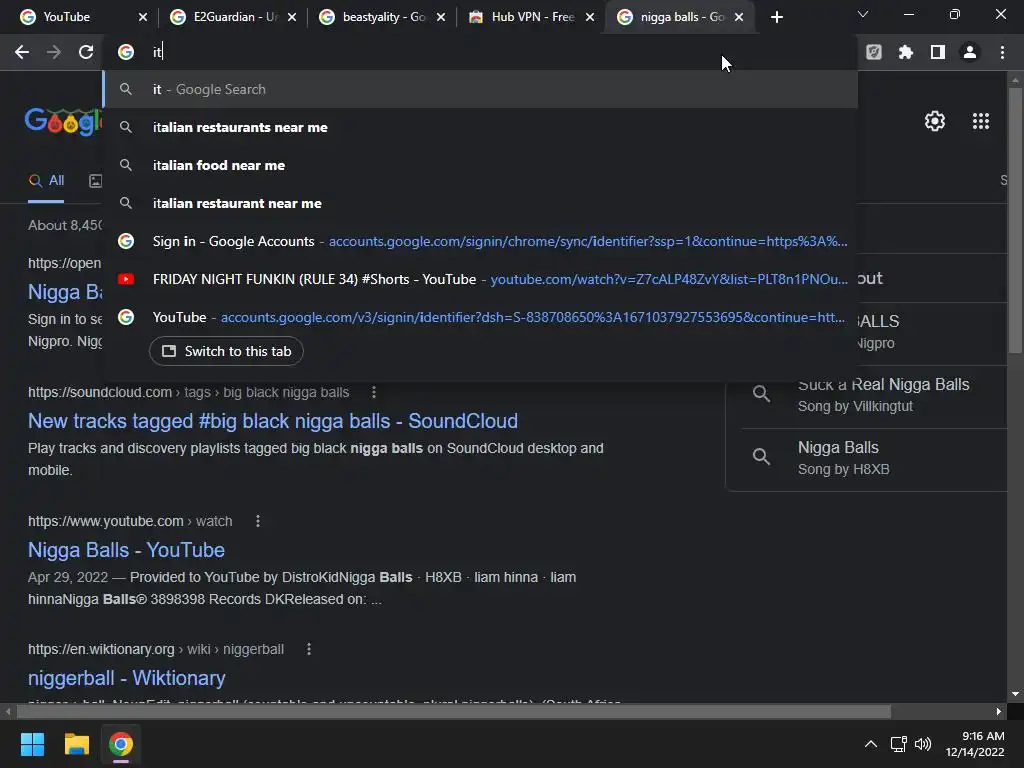Open 'Sign in - Google Accounts' suggestion
Screen dimensions: 1024x768
click(480, 241)
